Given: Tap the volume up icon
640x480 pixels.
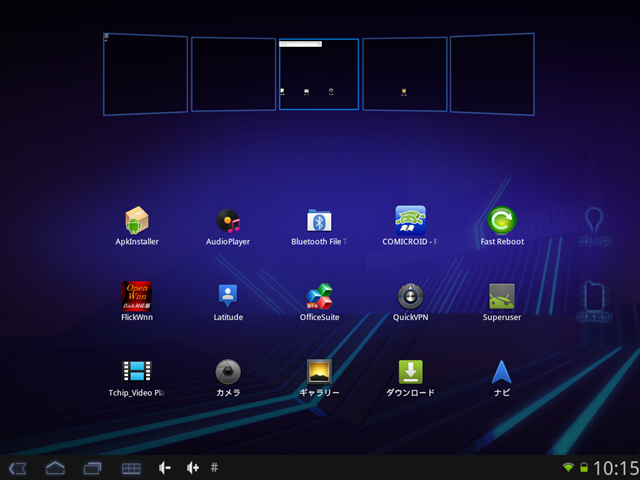Looking at the screenshot, I should pyautogui.click(x=193, y=468).
